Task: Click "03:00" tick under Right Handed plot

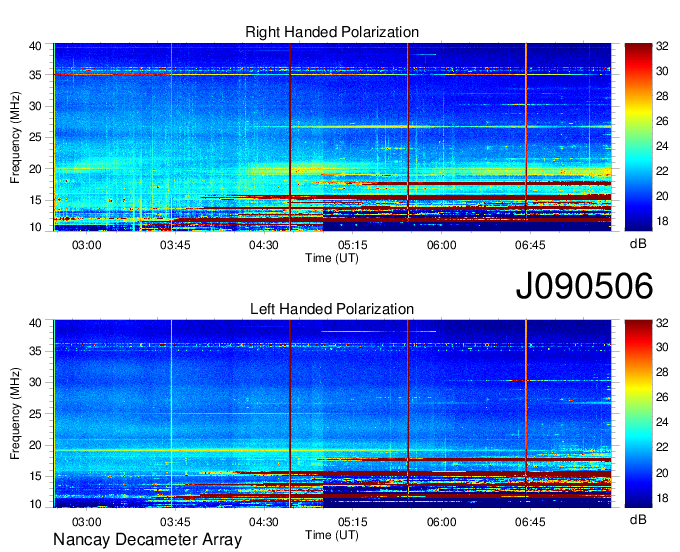Action: 87,245
